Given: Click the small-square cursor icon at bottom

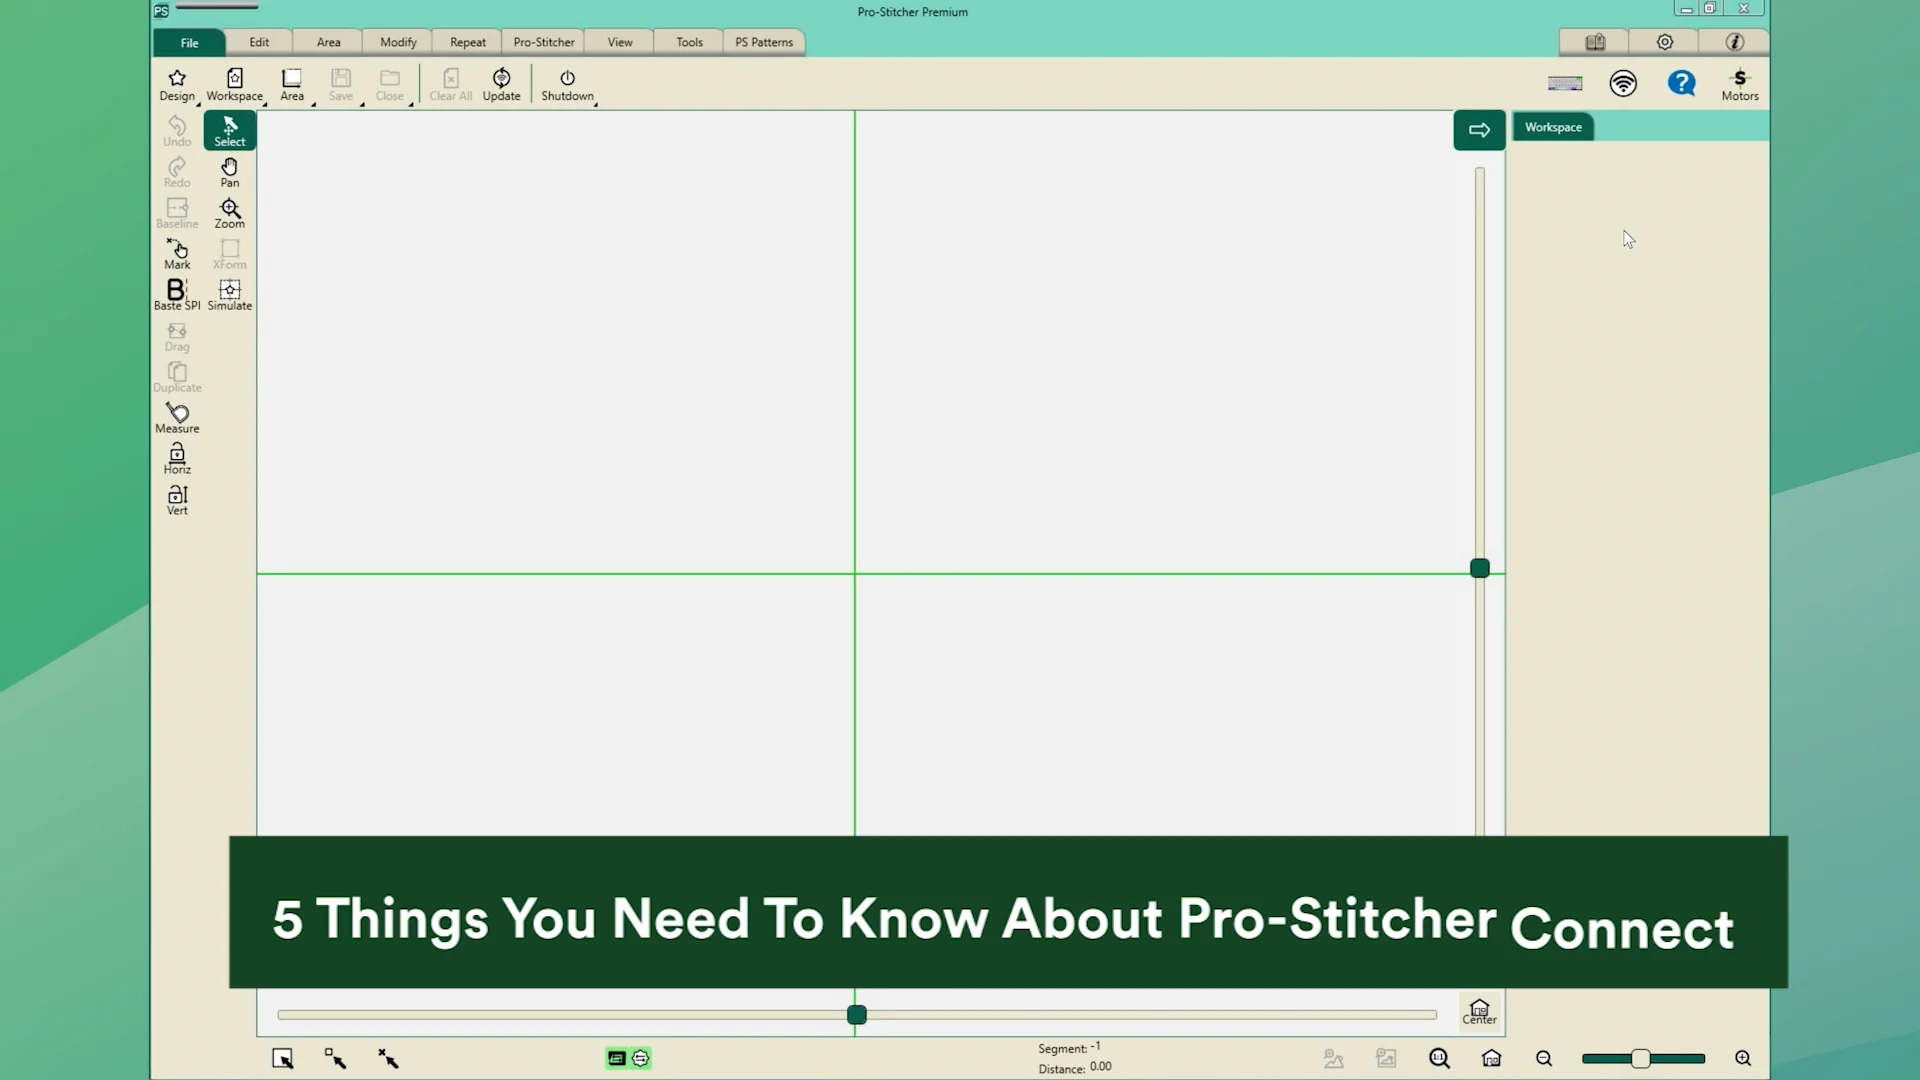Looking at the screenshot, I should 335,1058.
